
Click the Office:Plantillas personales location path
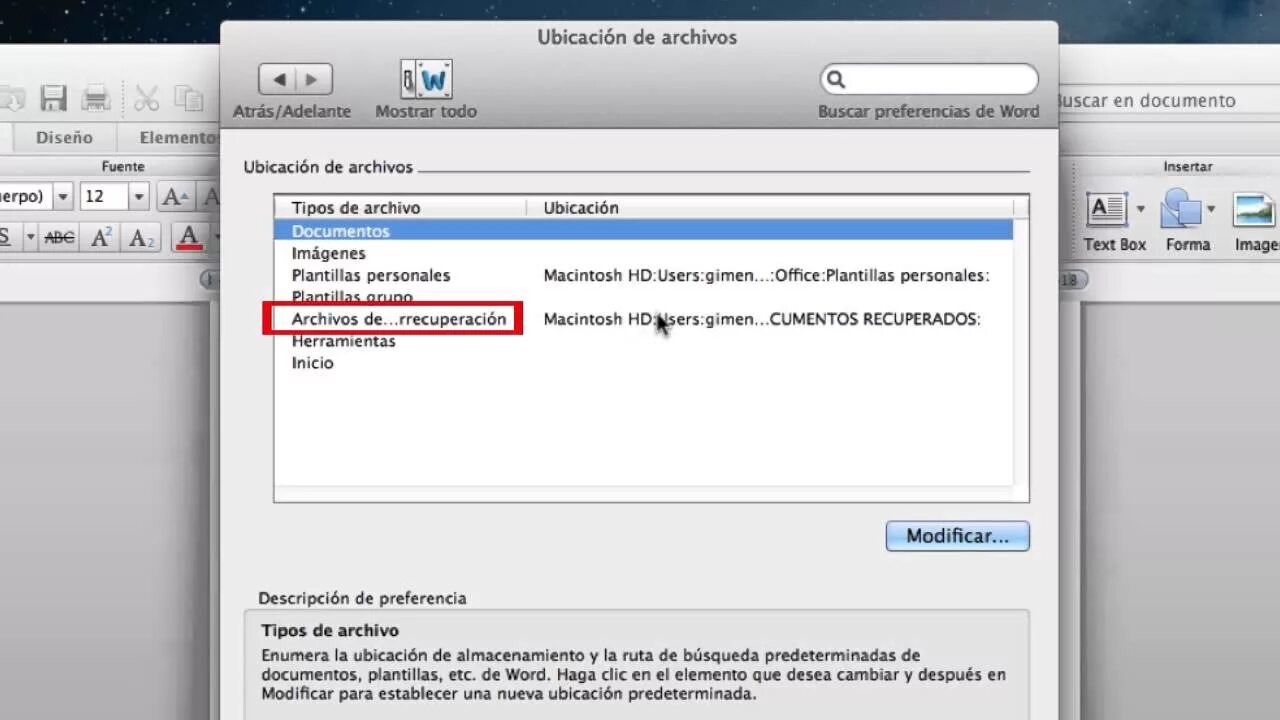point(767,275)
